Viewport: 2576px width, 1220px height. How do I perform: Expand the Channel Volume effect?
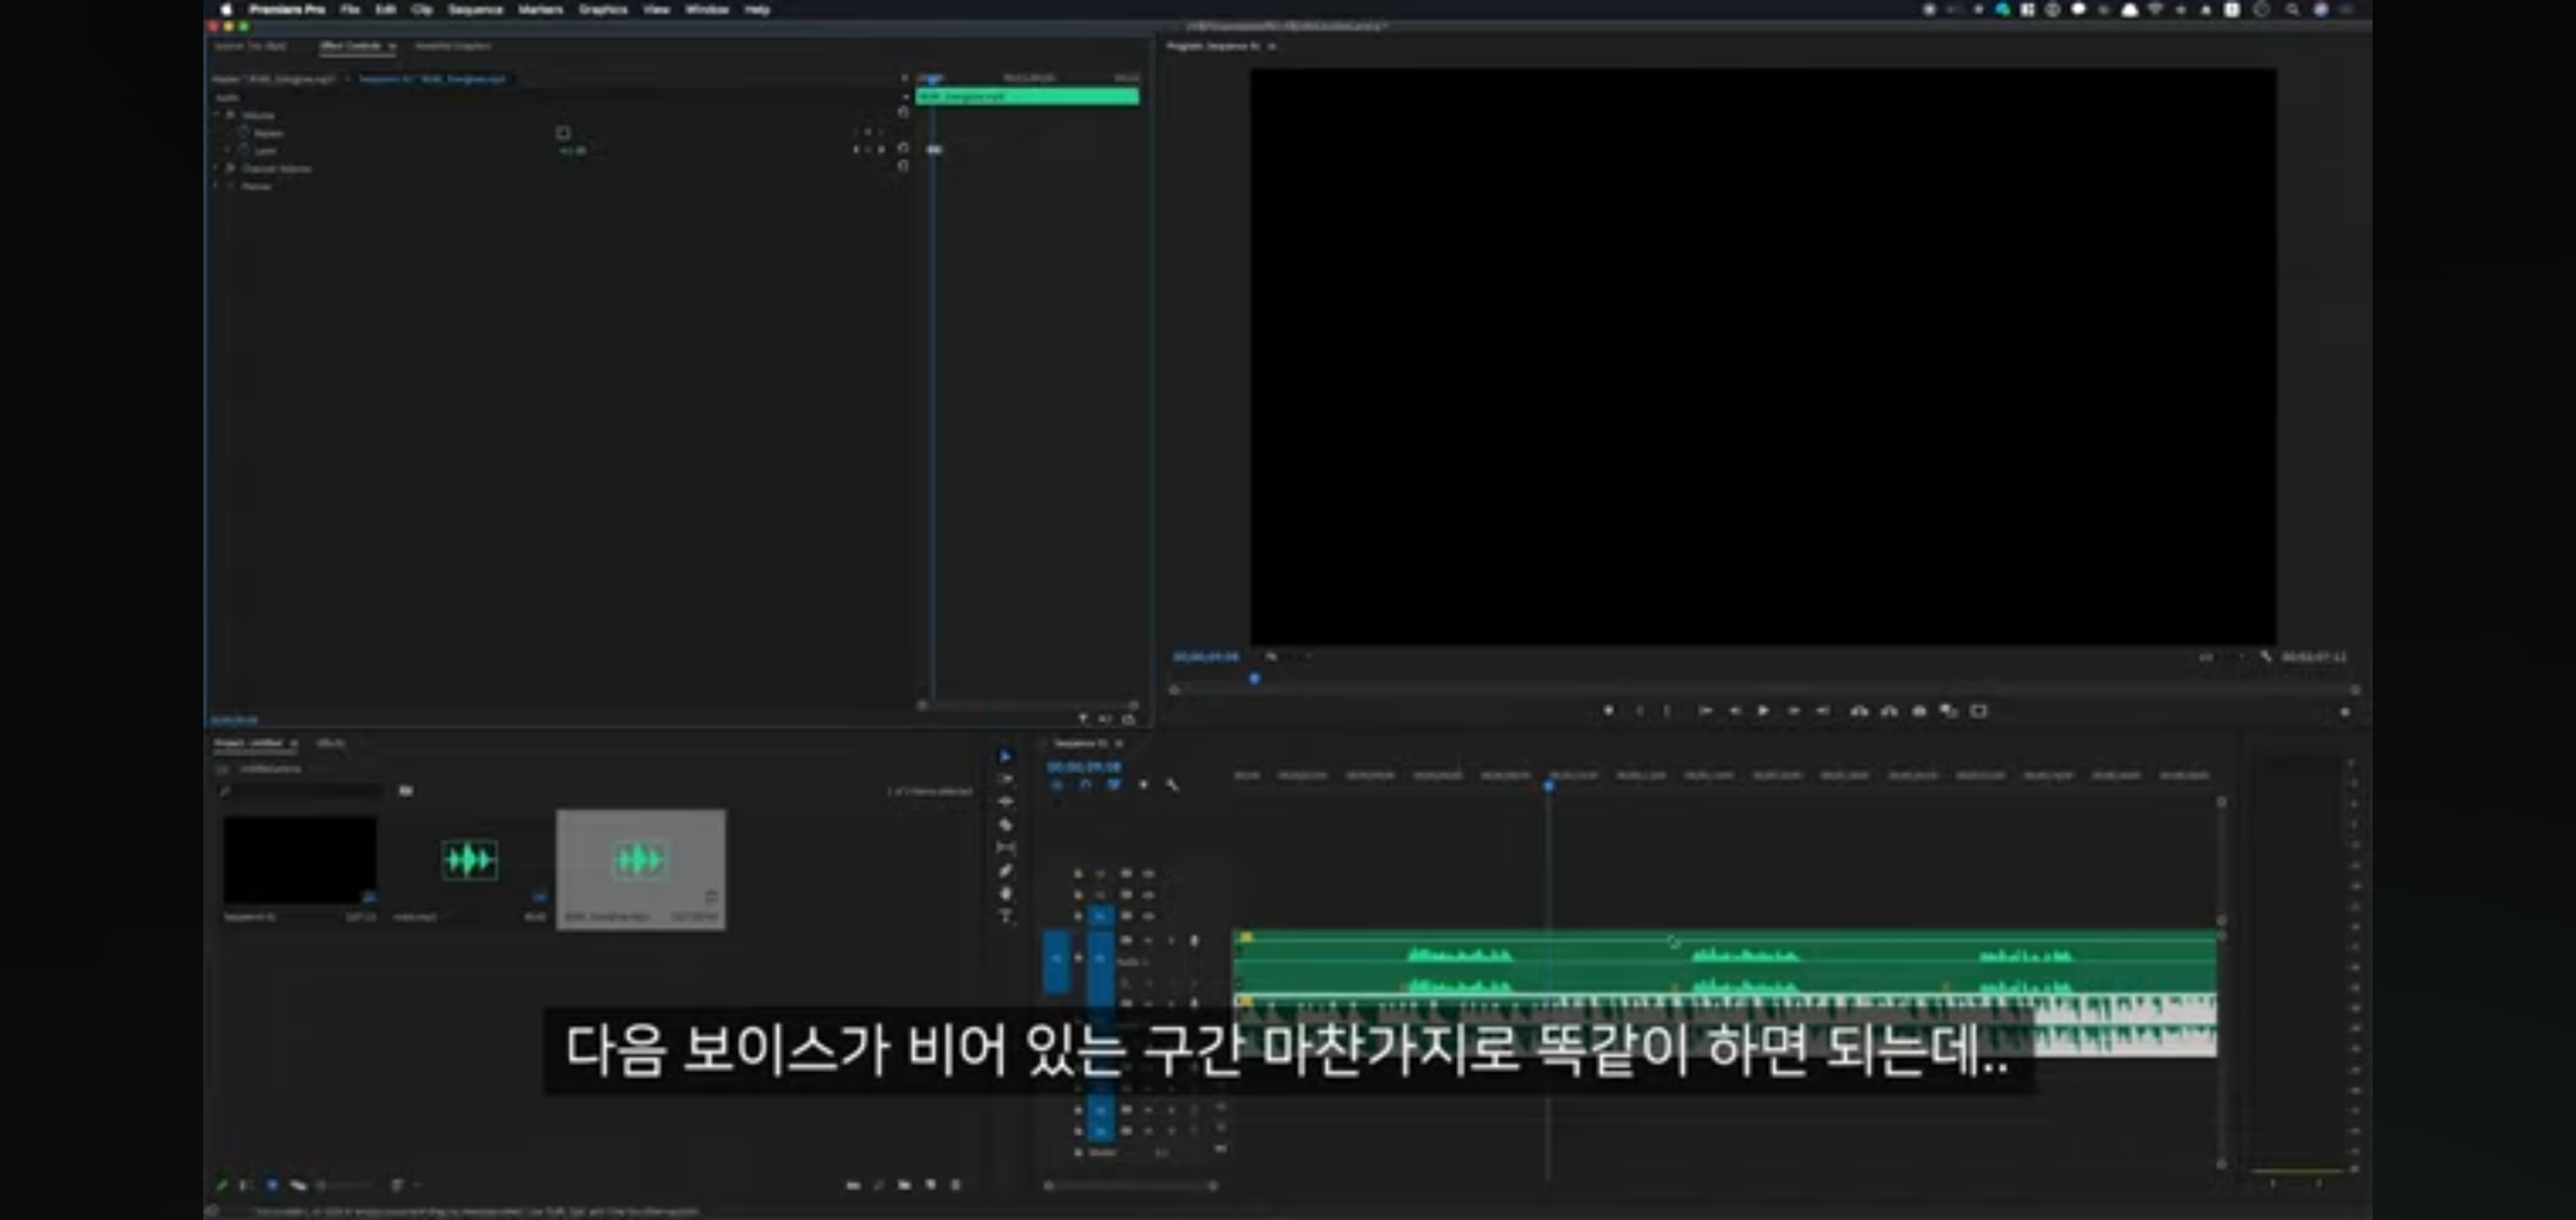tap(217, 169)
